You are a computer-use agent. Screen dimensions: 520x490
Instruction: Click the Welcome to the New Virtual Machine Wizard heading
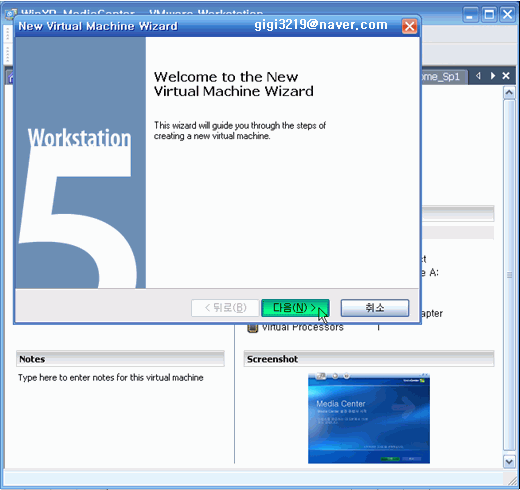click(x=233, y=84)
